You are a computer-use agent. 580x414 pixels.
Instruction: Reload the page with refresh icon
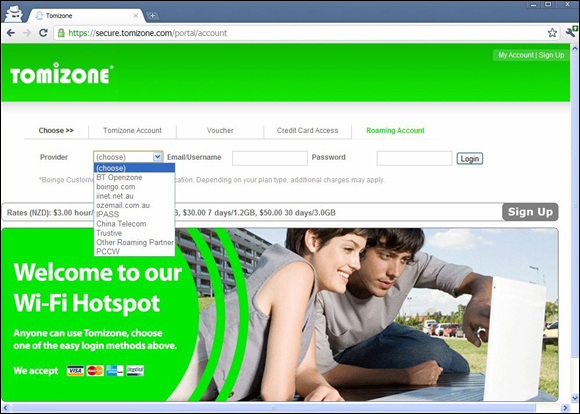(x=43, y=33)
